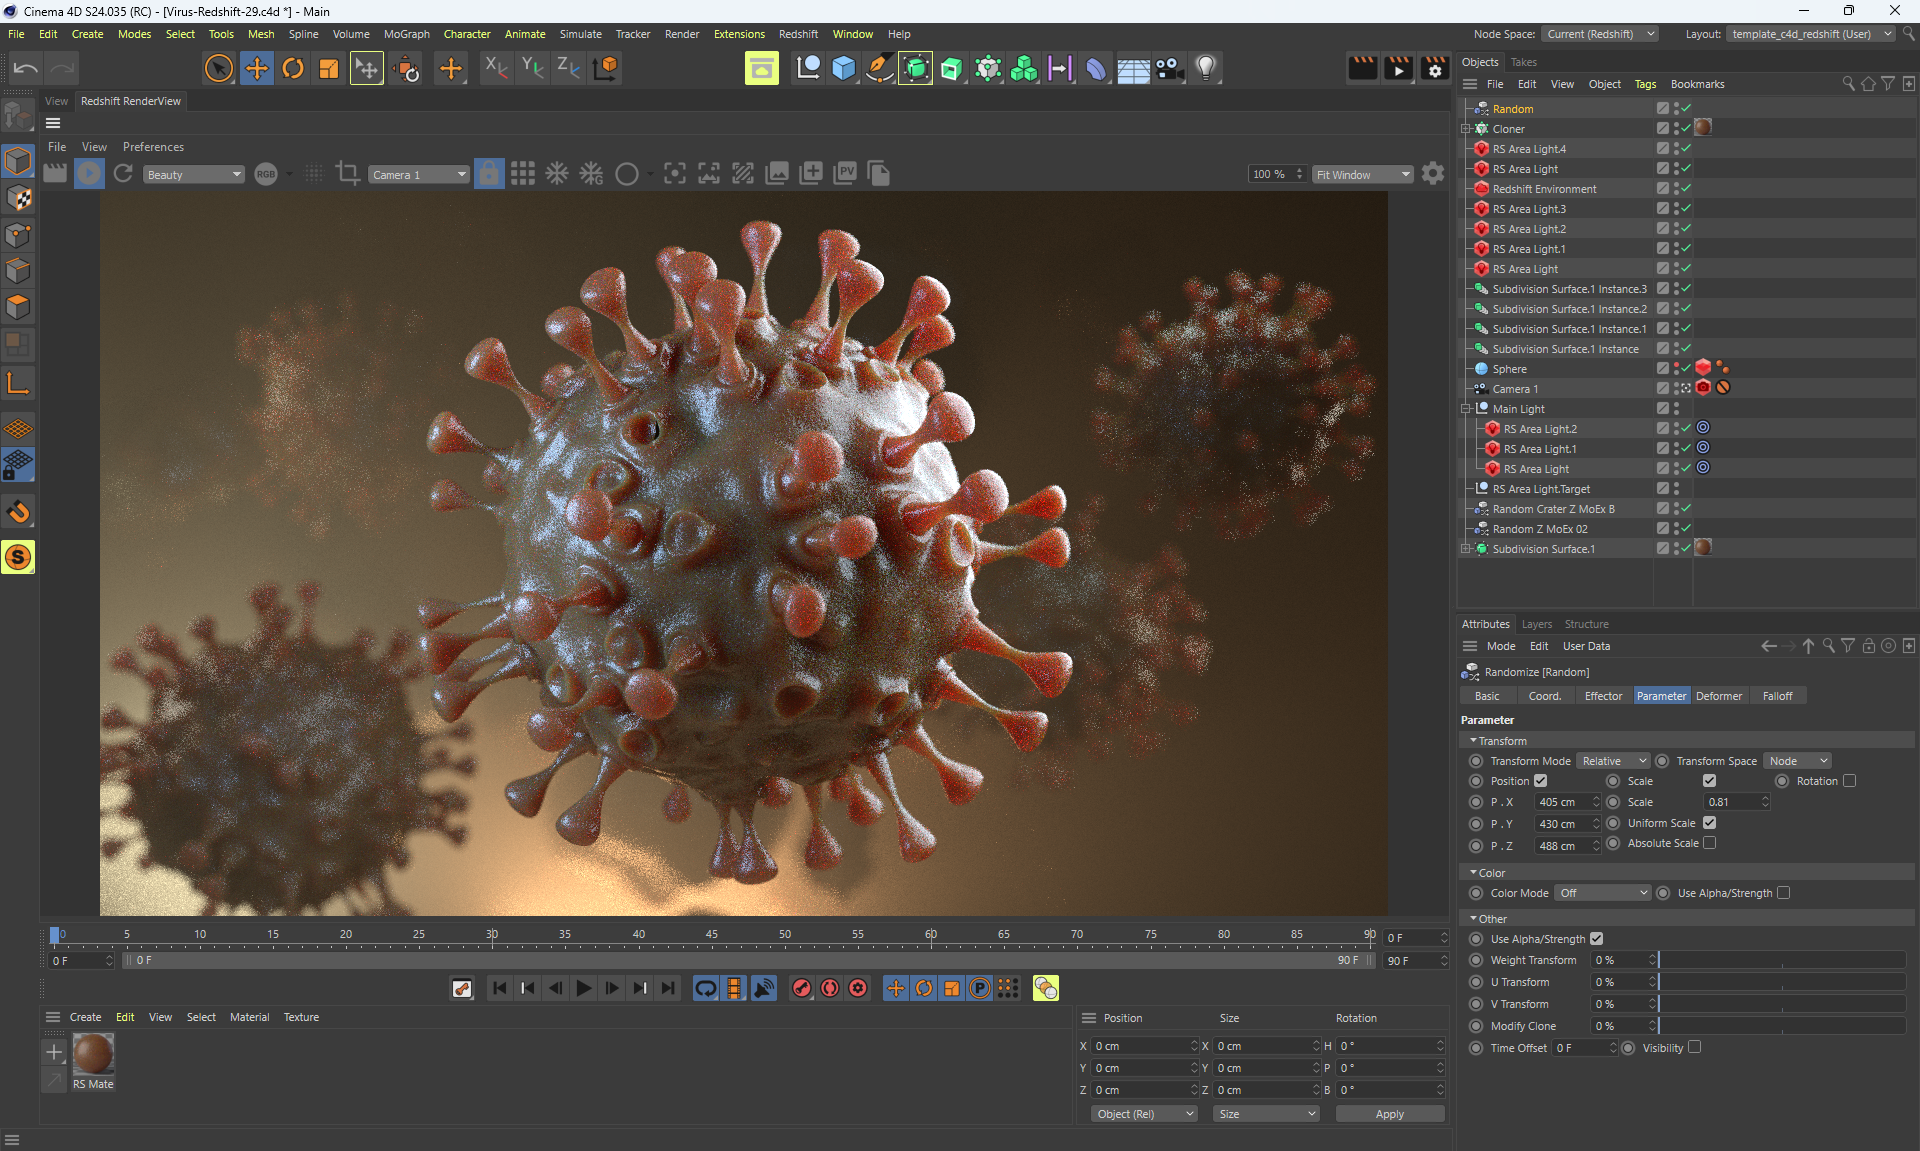Enable the Rotation checkbox in Parameter
The width and height of the screenshot is (1920, 1151).
coord(1849,781)
